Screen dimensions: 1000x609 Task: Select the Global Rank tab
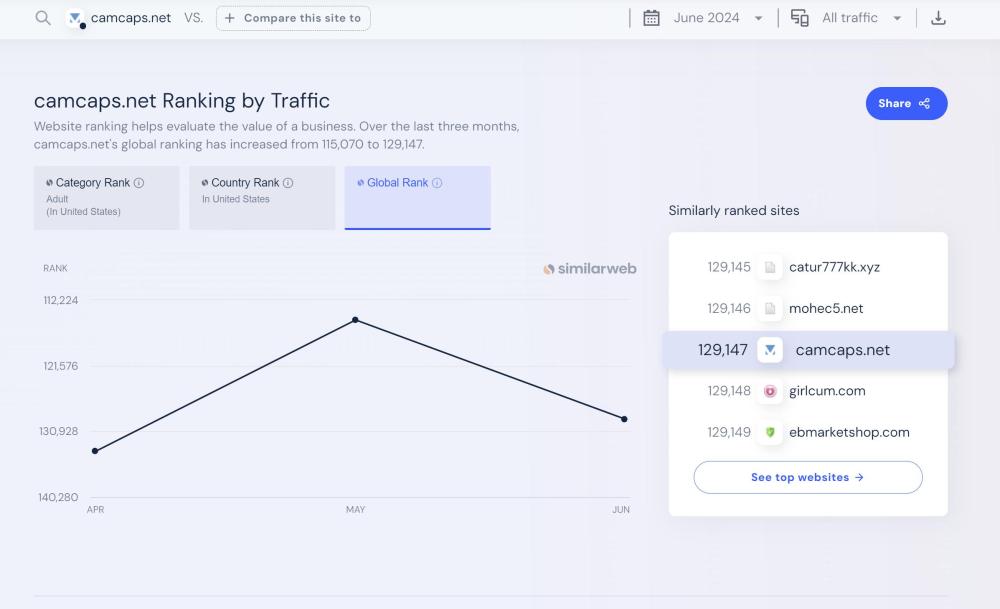[x=417, y=197]
